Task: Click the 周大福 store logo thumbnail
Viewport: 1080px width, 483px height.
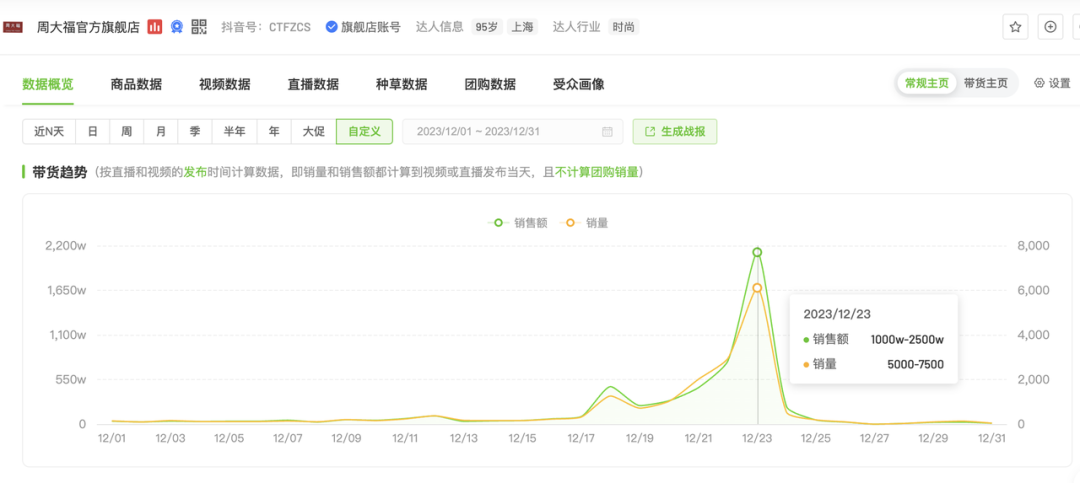Action: tap(13, 27)
